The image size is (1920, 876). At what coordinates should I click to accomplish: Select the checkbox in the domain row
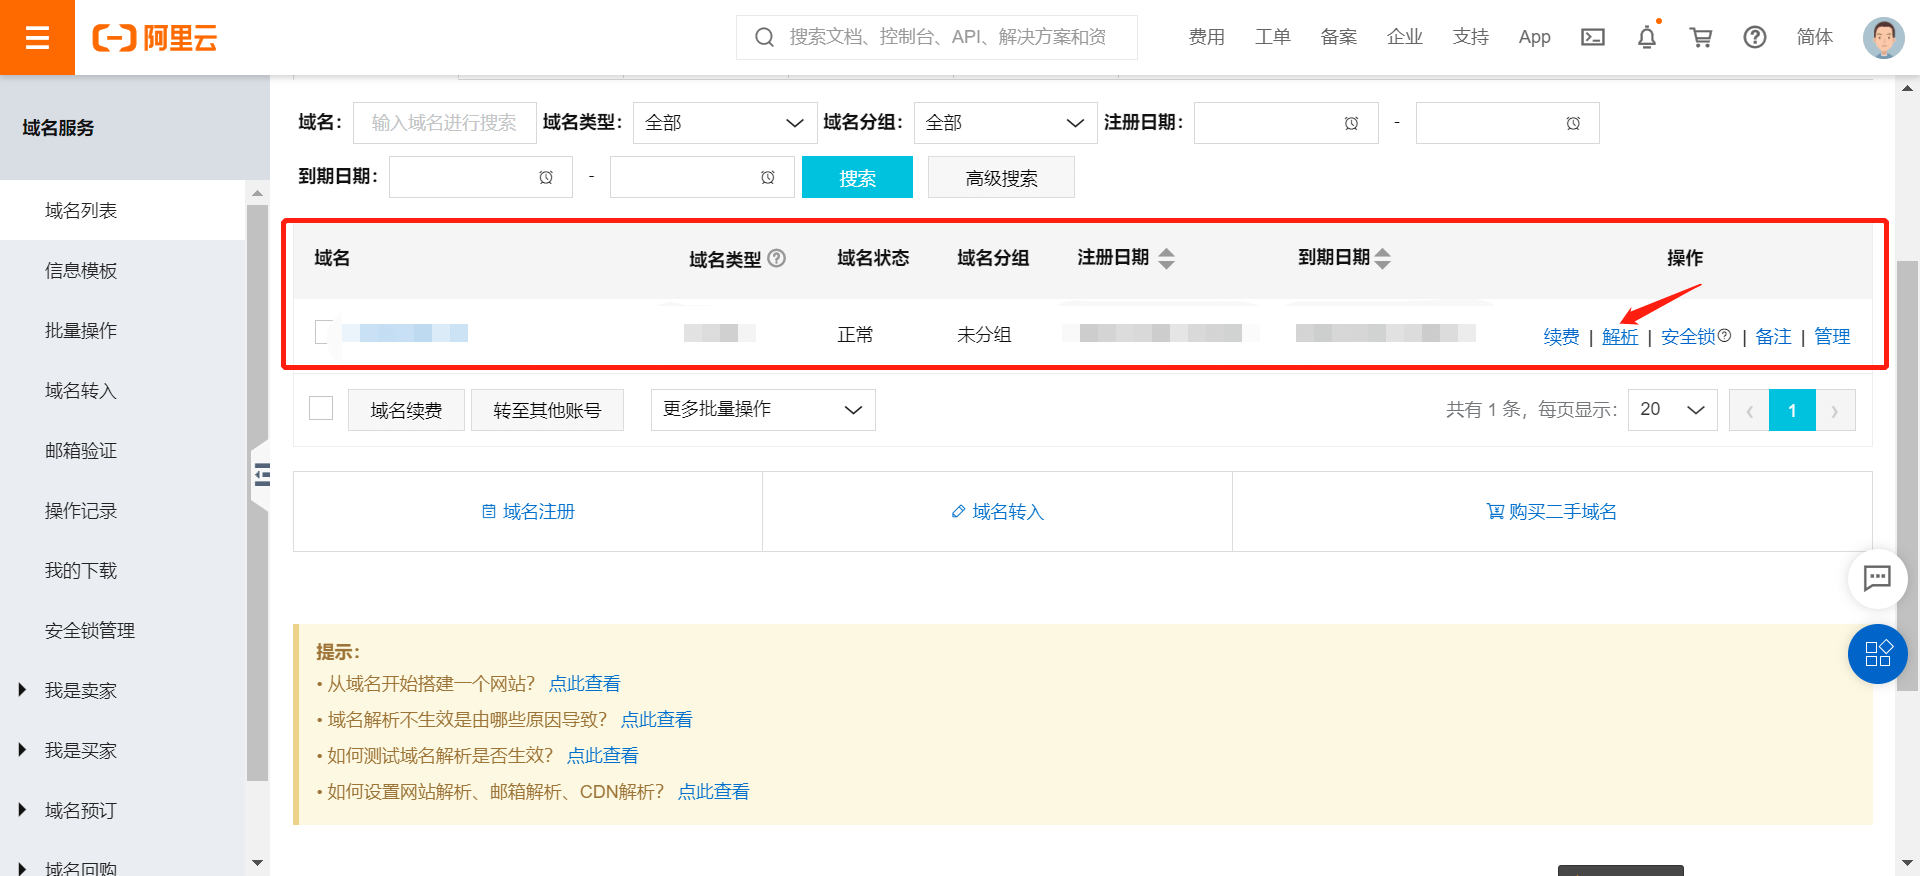[323, 332]
